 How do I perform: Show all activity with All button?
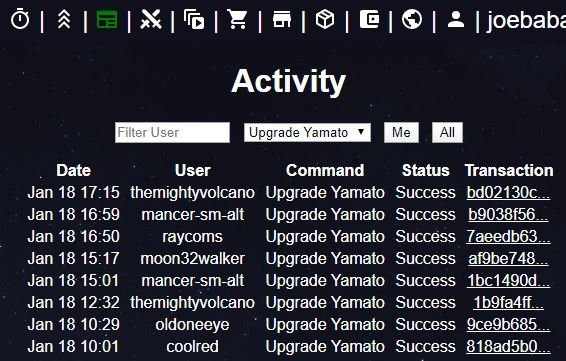pyautogui.click(x=447, y=132)
